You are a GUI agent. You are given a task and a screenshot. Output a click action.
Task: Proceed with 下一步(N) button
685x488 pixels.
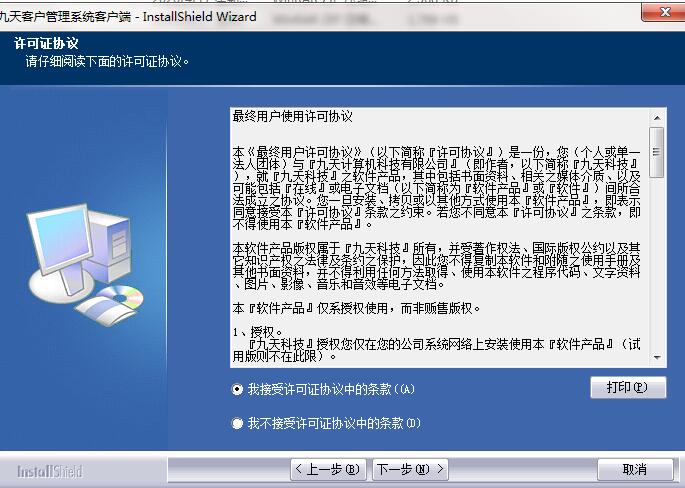410,469
